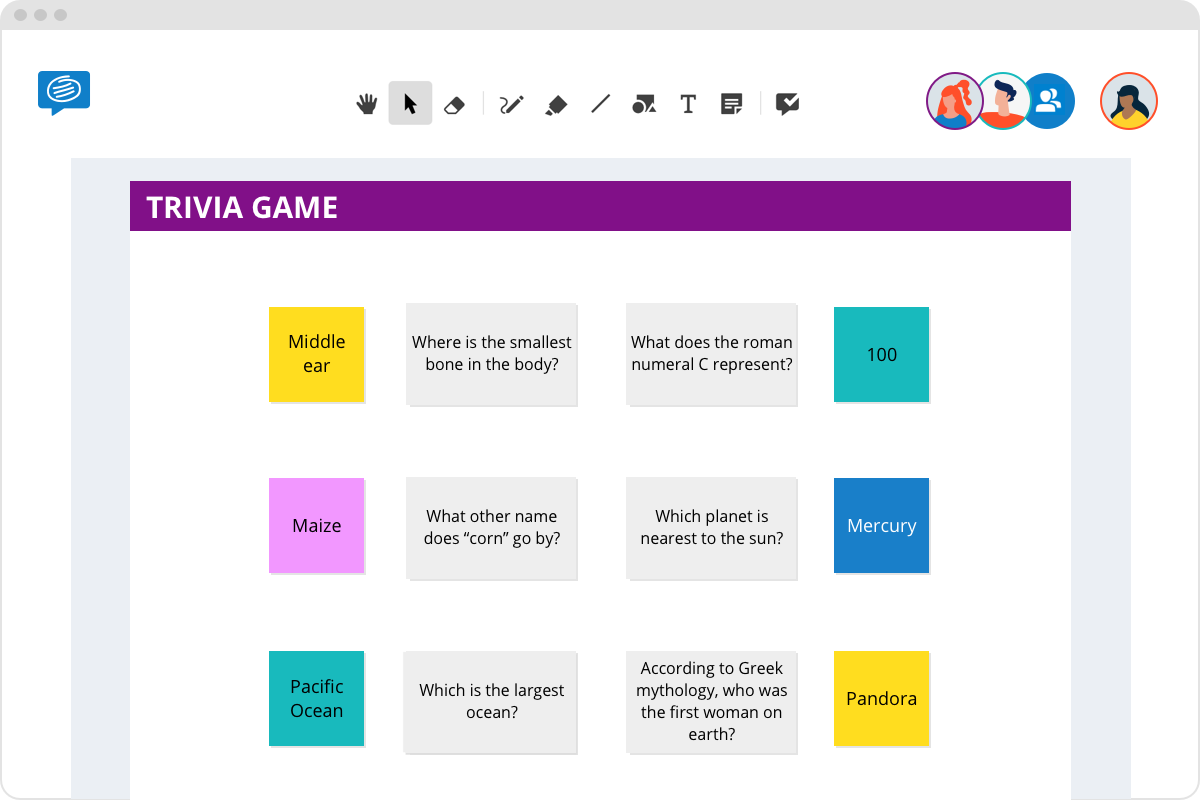This screenshot has height=800, width=1200.
Task: Select the TRIVIA GAME purple header
Action: (x=600, y=206)
